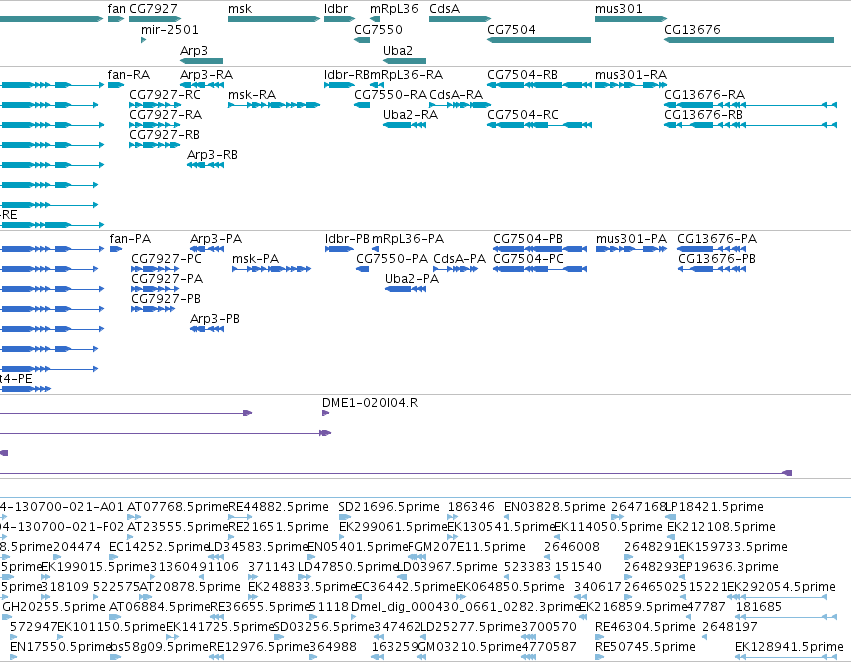Image resolution: width=851 pixels, height=662 pixels.
Task: Select the LP18421.5prime EST label
Action: (x=714, y=507)
